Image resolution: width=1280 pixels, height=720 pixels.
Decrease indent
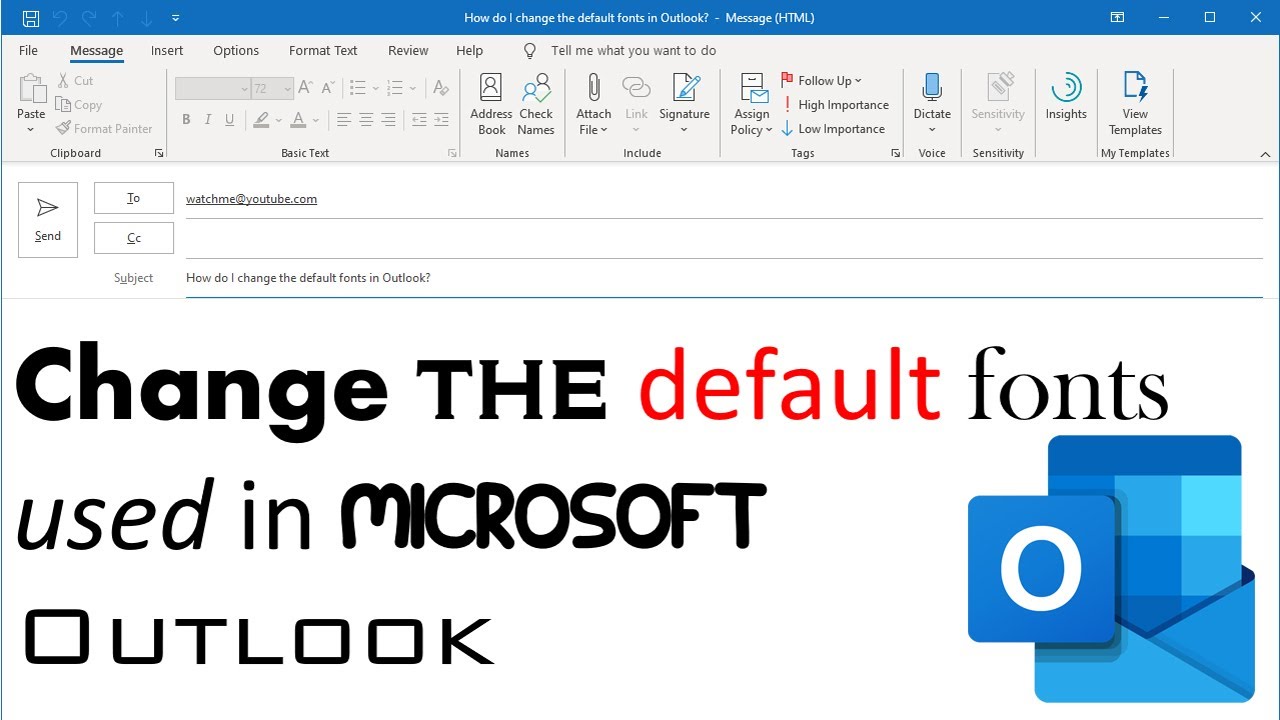pos(419,120)
